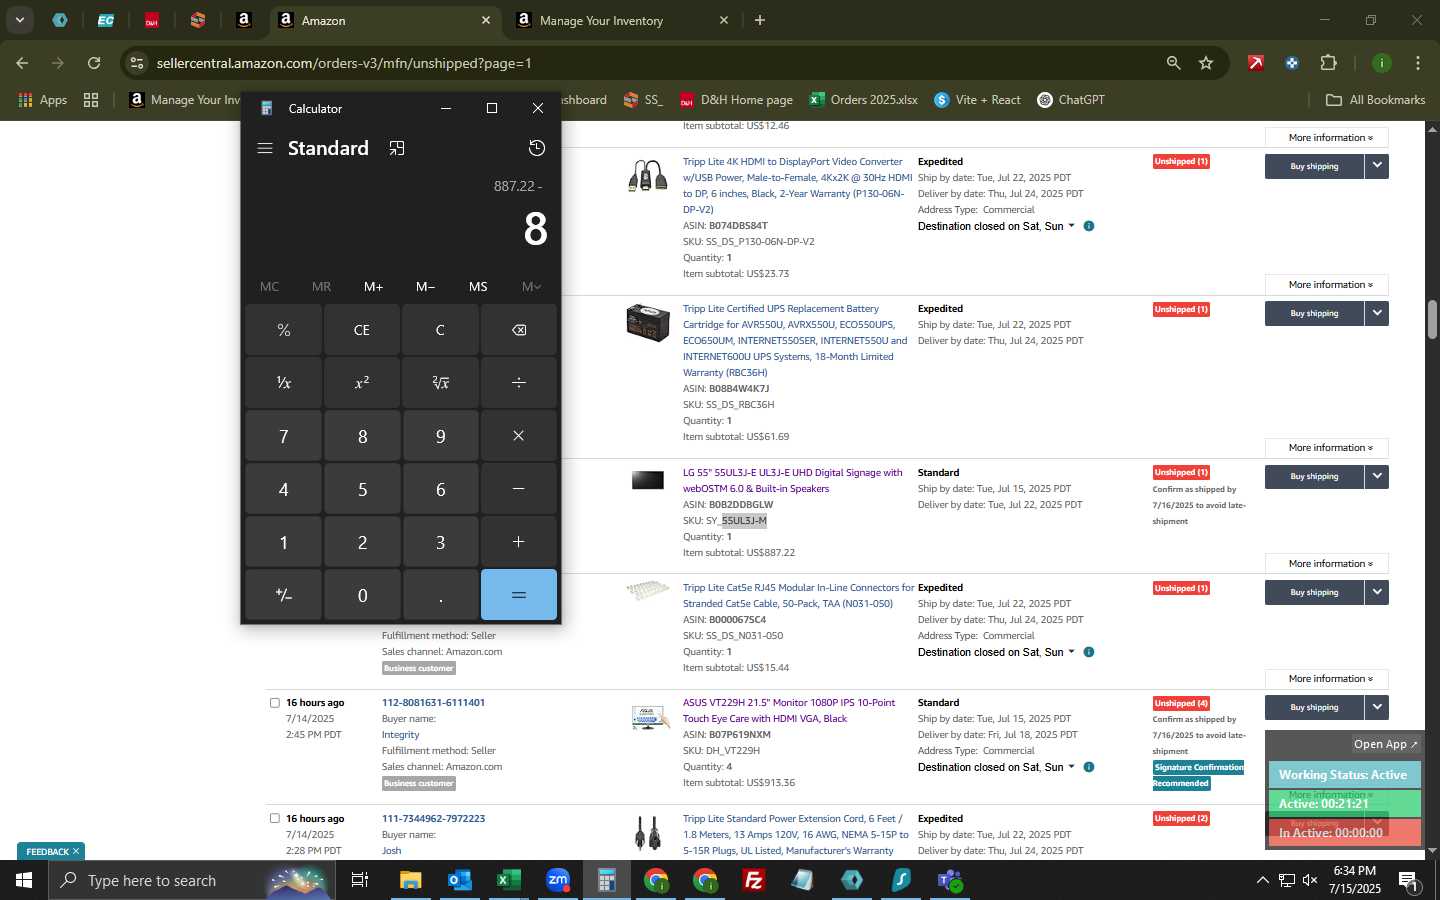Open the LG 55" 55UL3J-E product link
This screenshot has height=900, width=1440.
[792, 481]
